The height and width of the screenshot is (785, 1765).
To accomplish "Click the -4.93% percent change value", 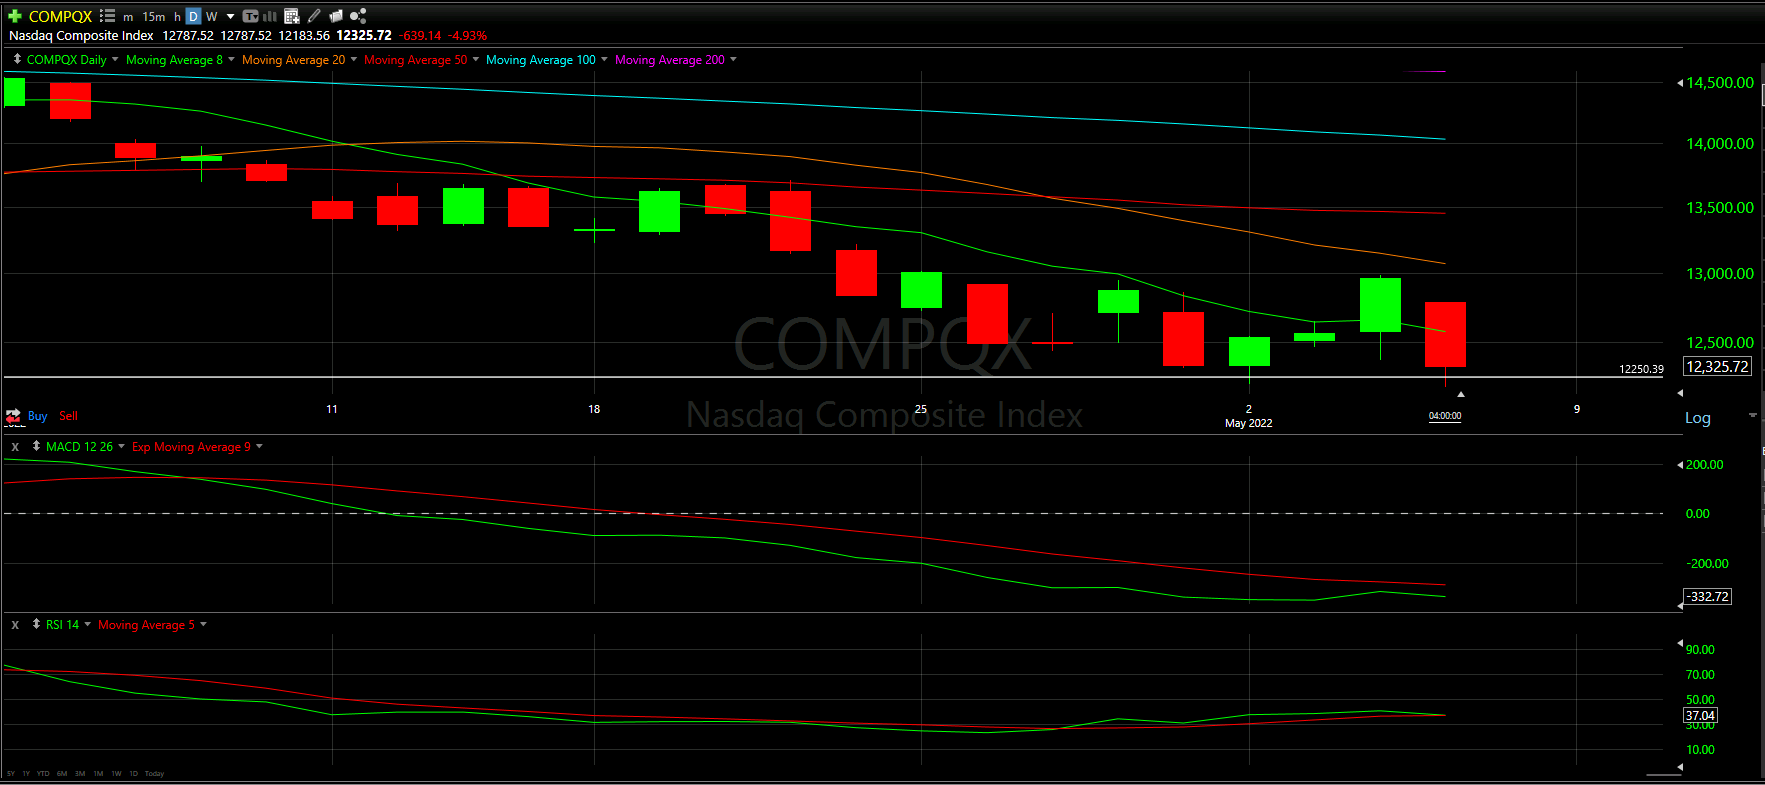I will [x=467, y=36].
